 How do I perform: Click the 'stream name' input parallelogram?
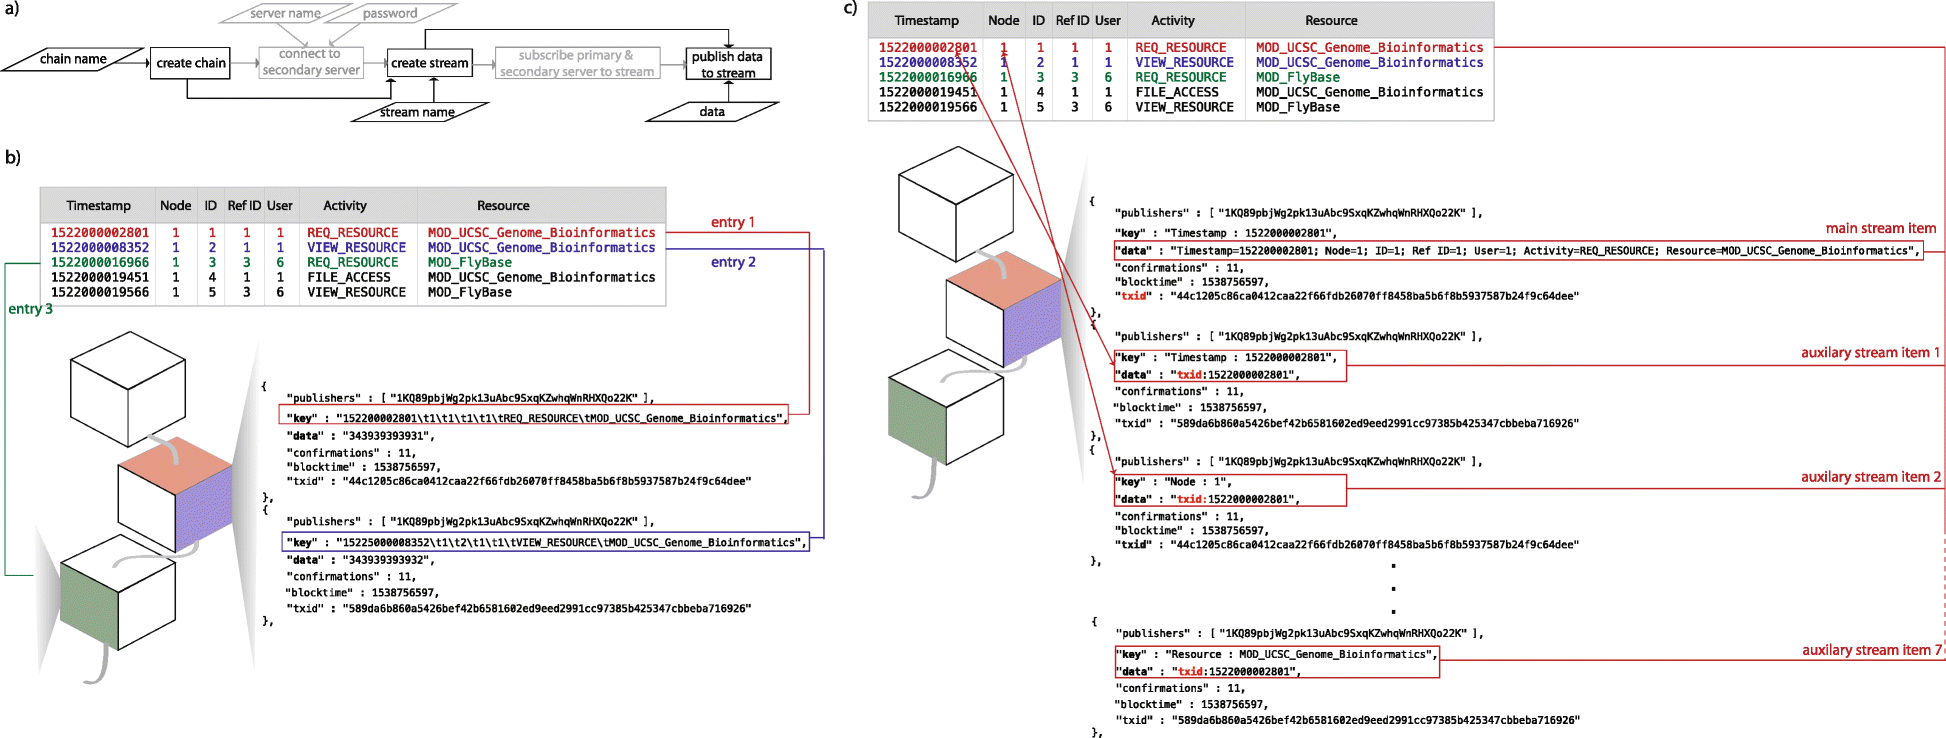click(x=419, y=112)
